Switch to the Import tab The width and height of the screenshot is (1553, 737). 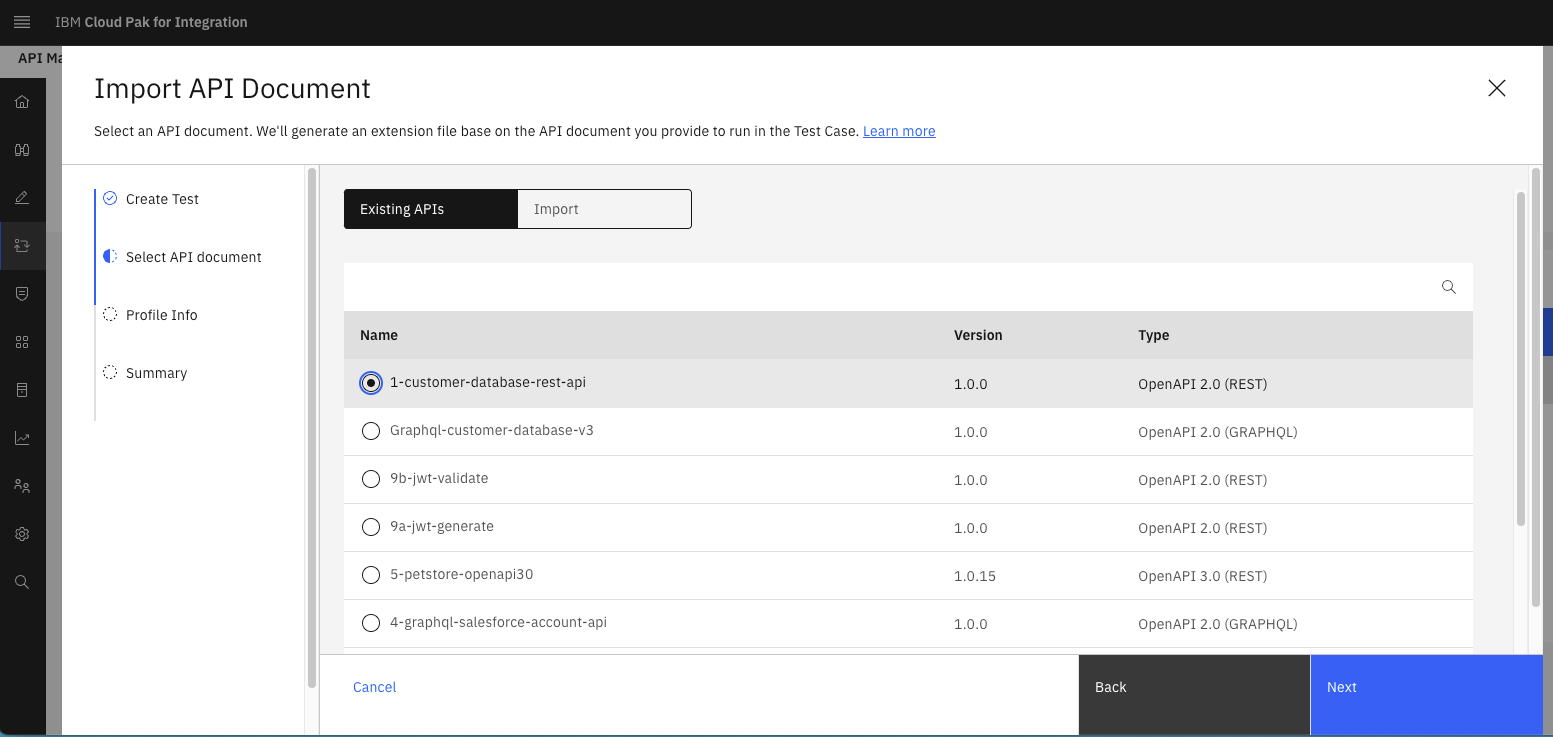click(604, 209)
